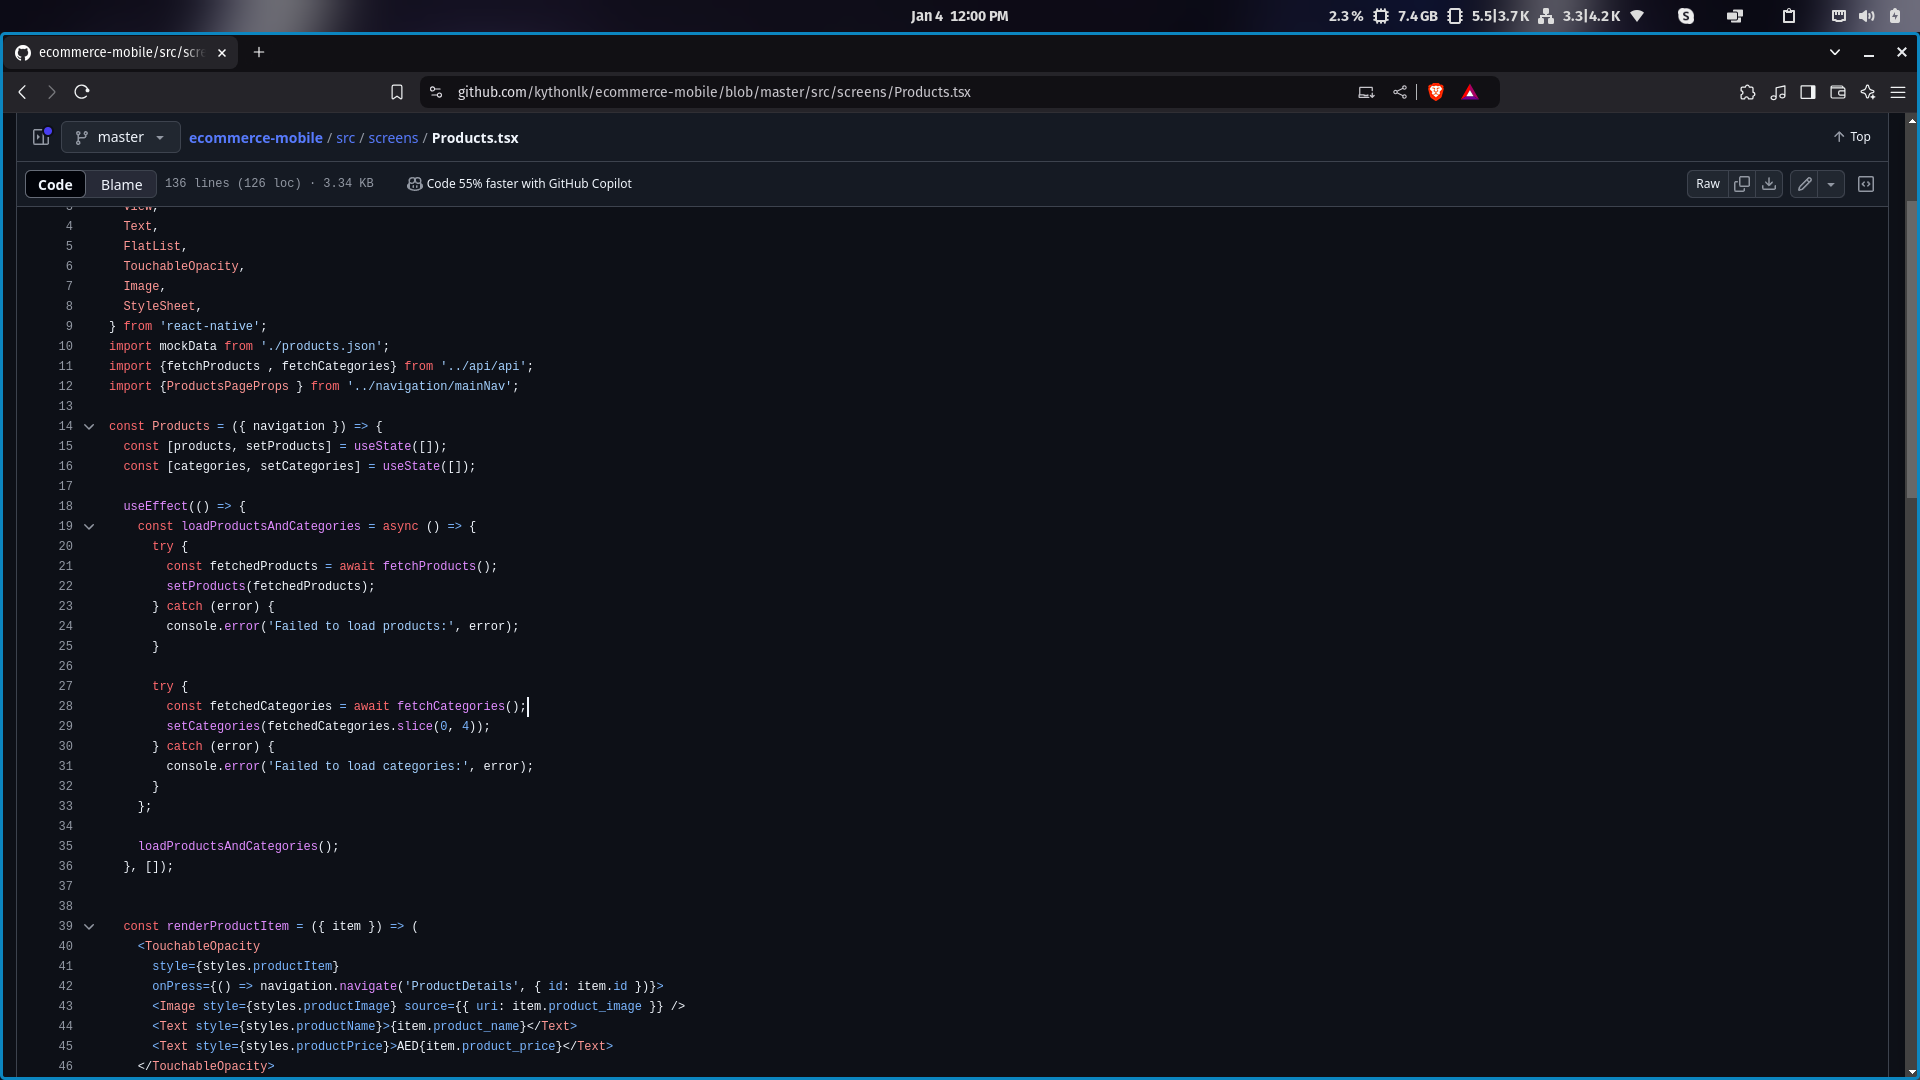This screenshot has height=1080, width=1920.
Task: Open edit options dropdown arrow
Action: click(x=1831, y=184)
